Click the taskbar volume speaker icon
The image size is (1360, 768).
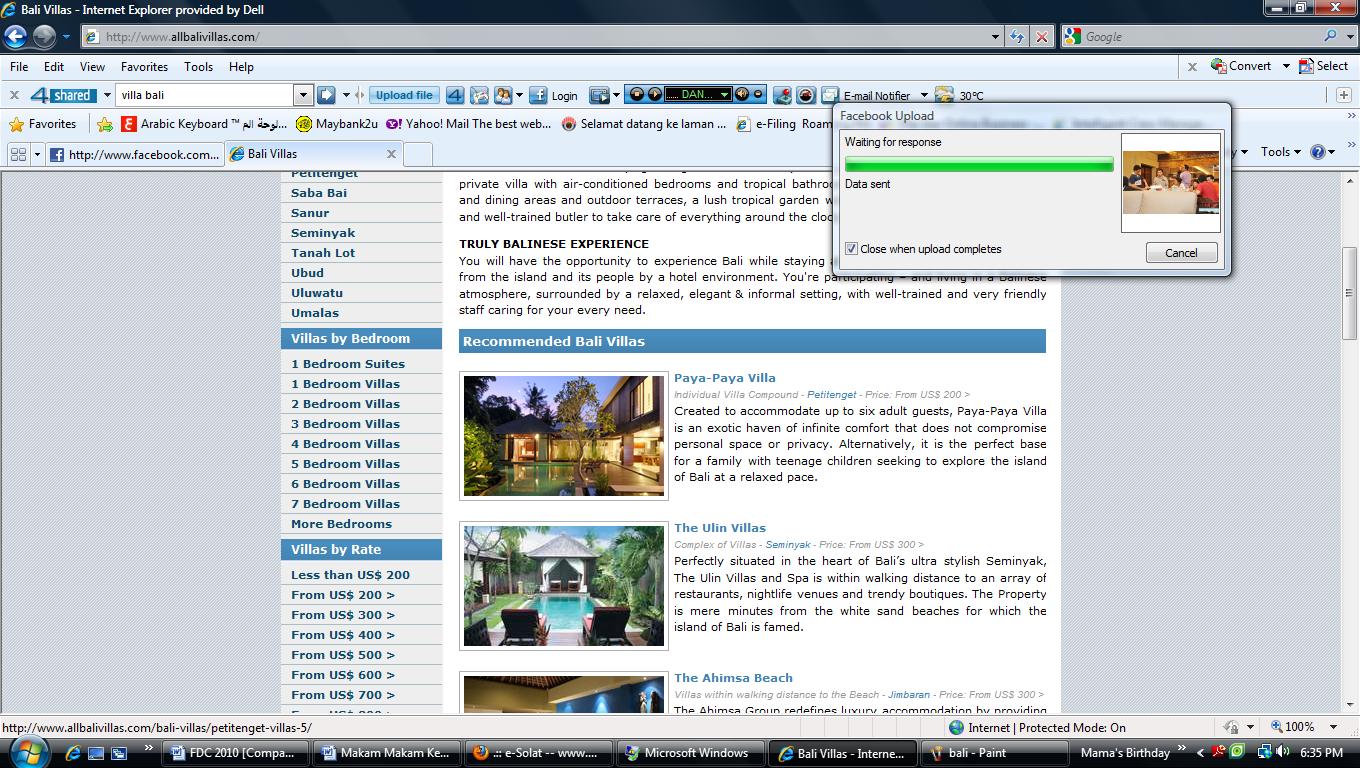[1283, 752]
